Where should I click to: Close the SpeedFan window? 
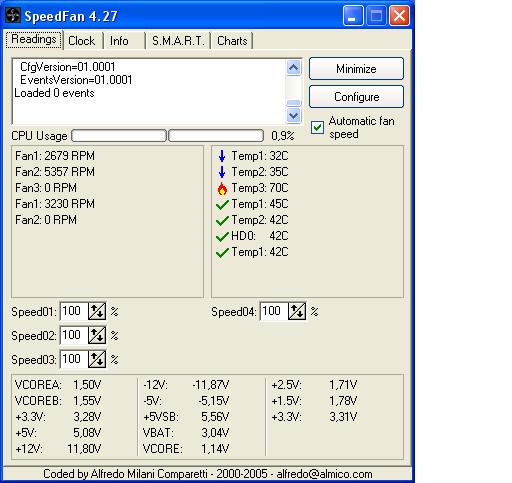[399, 16]
